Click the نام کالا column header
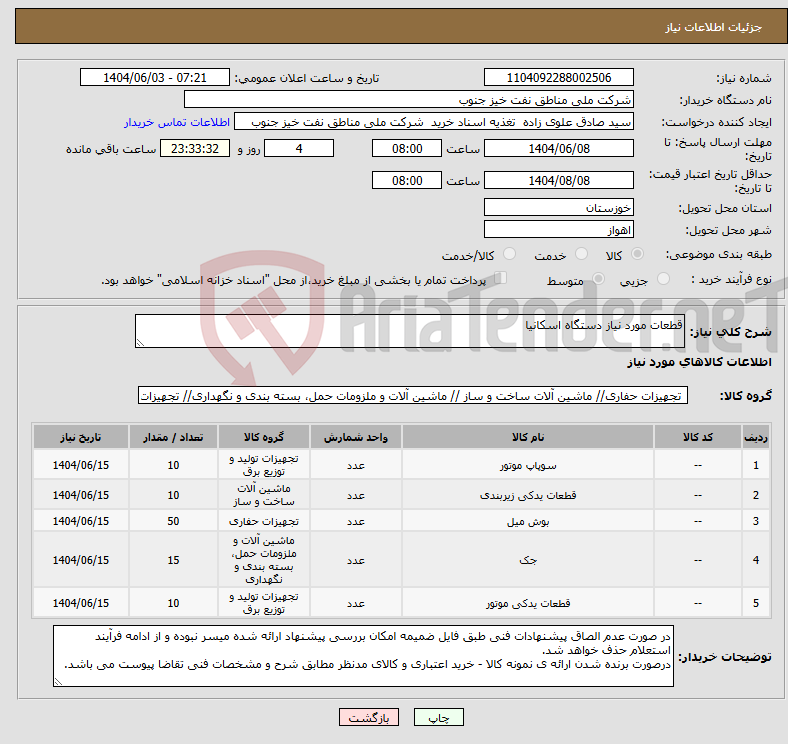The height and width of the screenshot is (744, 788). coord(528,437)
